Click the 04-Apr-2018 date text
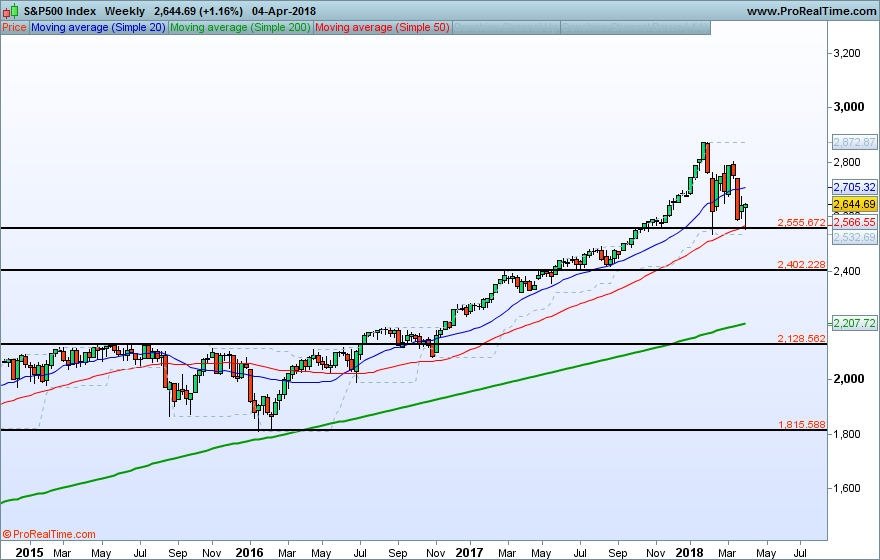This screenshot has width=880, height=560. pos(283,11)
